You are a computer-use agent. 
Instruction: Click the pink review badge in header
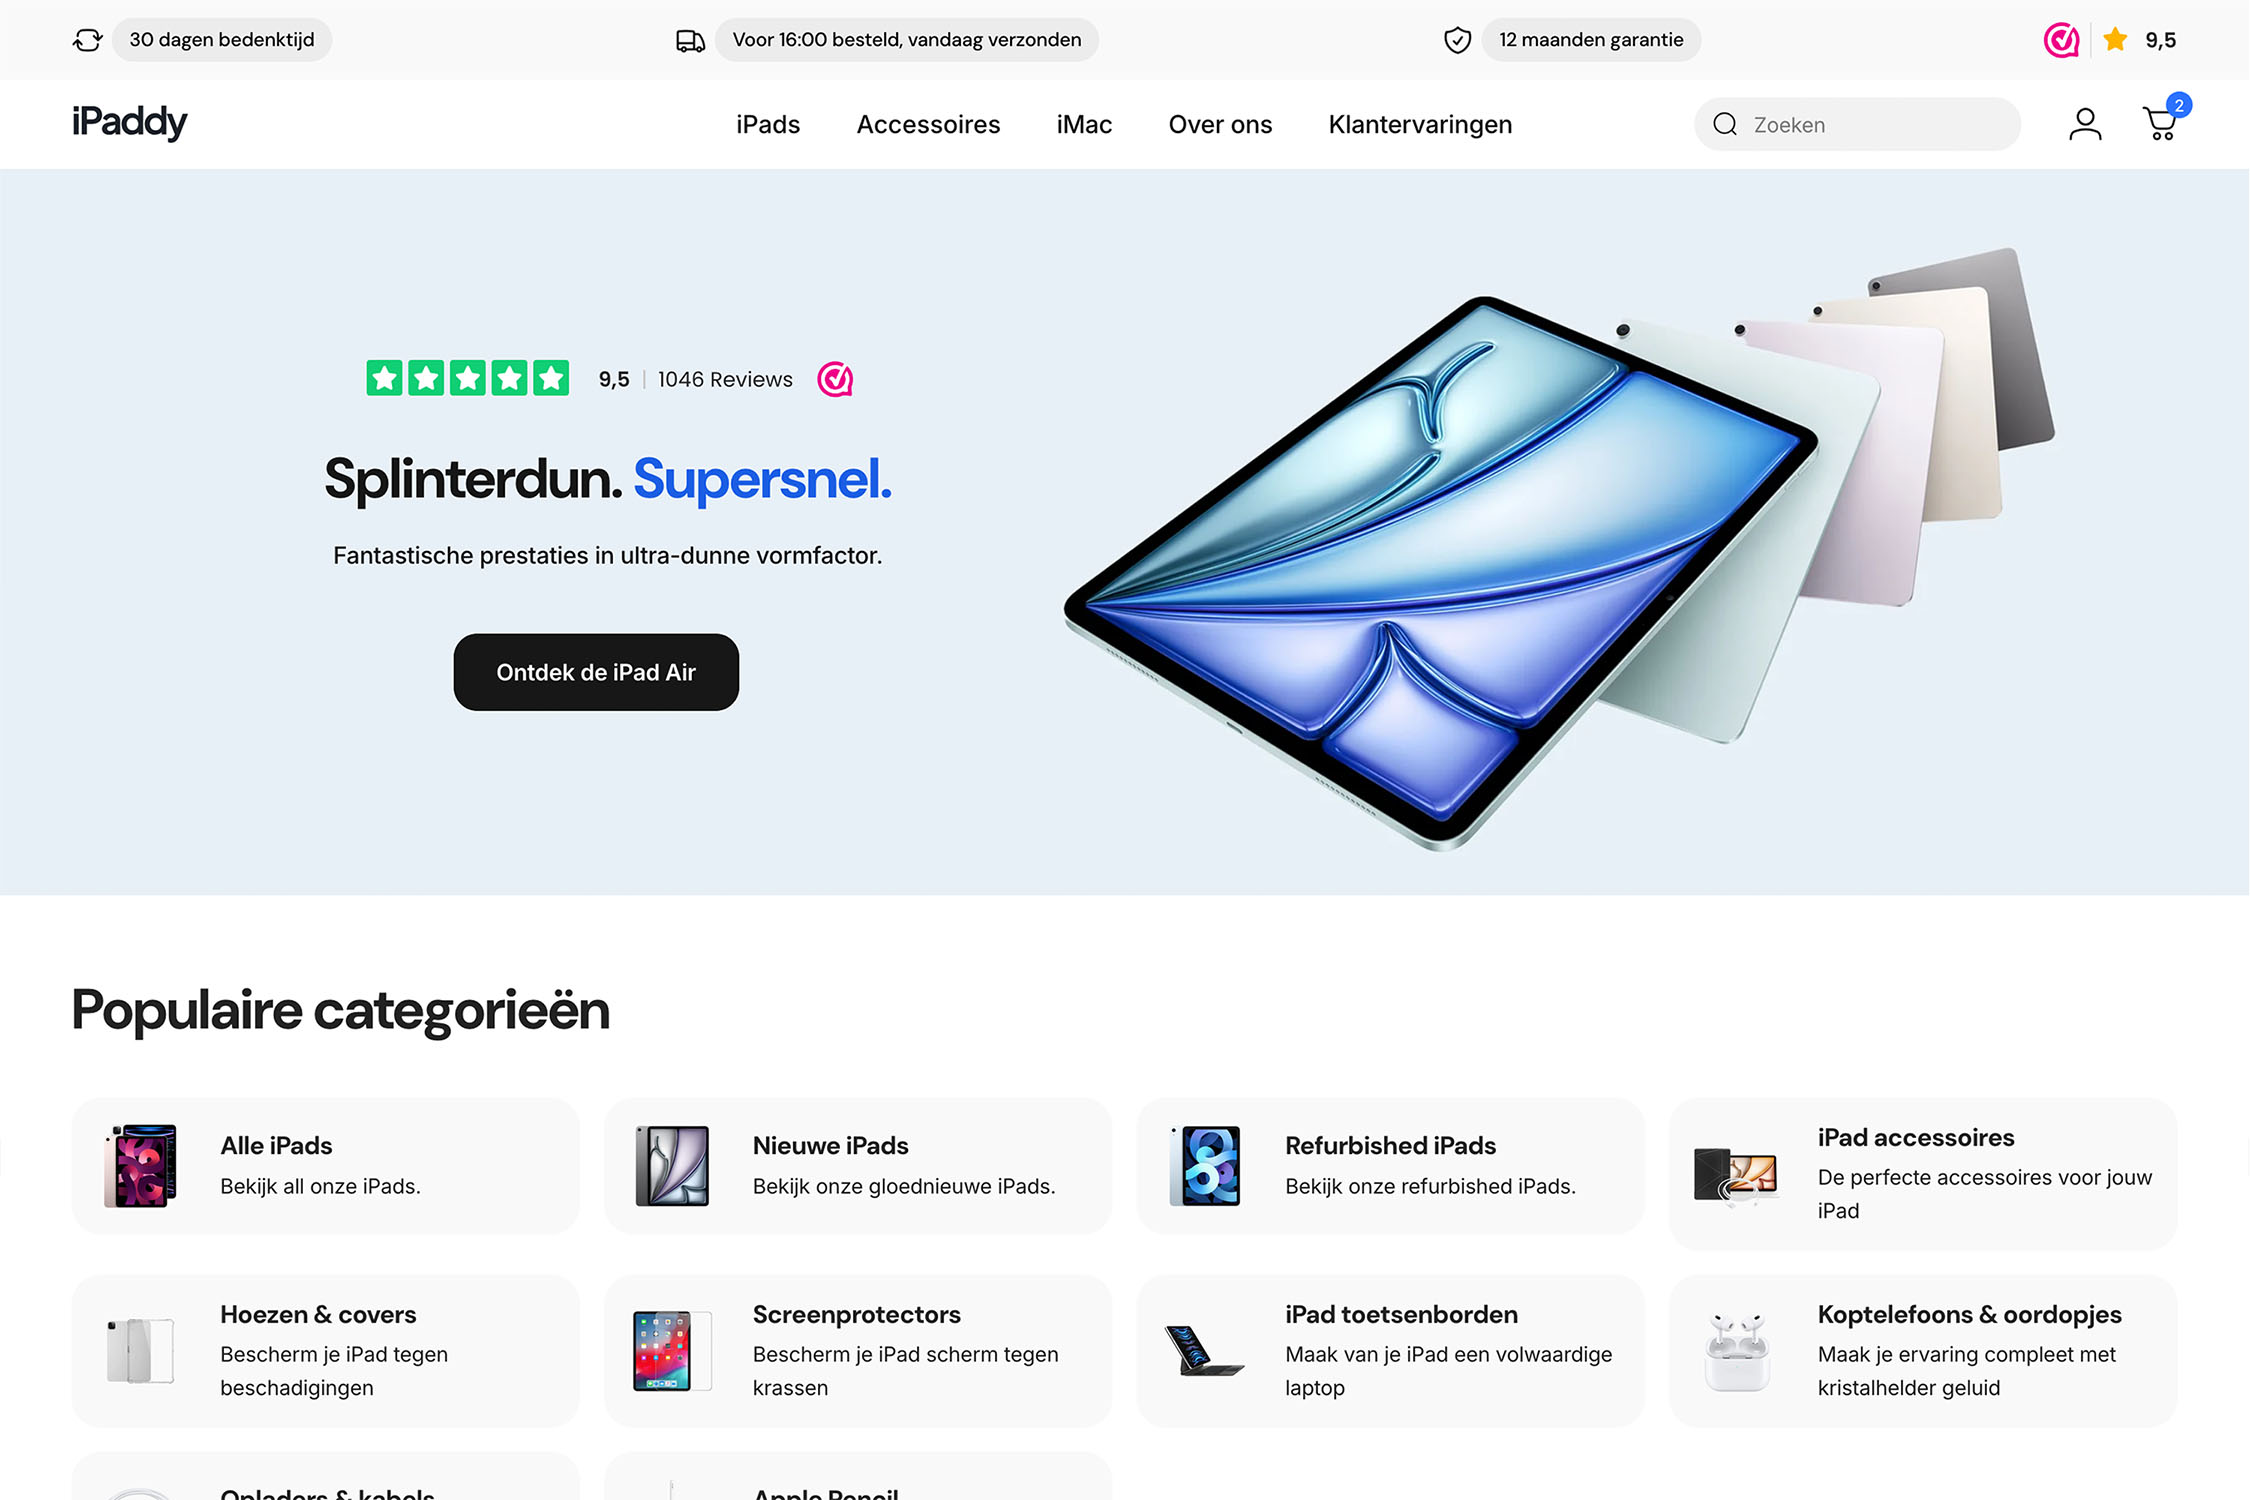(2061, 40)
